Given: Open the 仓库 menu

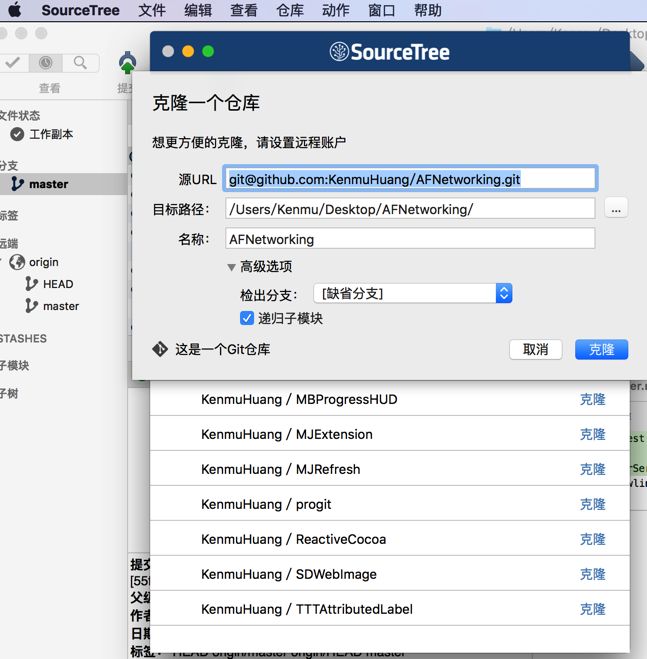Looking at the screenshot, I should pyautogui.click(x=290, y=10).
